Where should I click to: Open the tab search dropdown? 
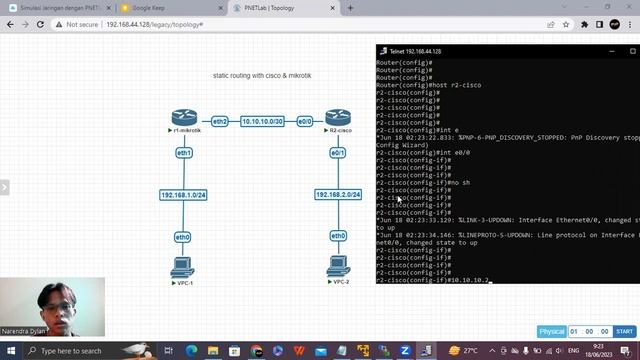564,7
